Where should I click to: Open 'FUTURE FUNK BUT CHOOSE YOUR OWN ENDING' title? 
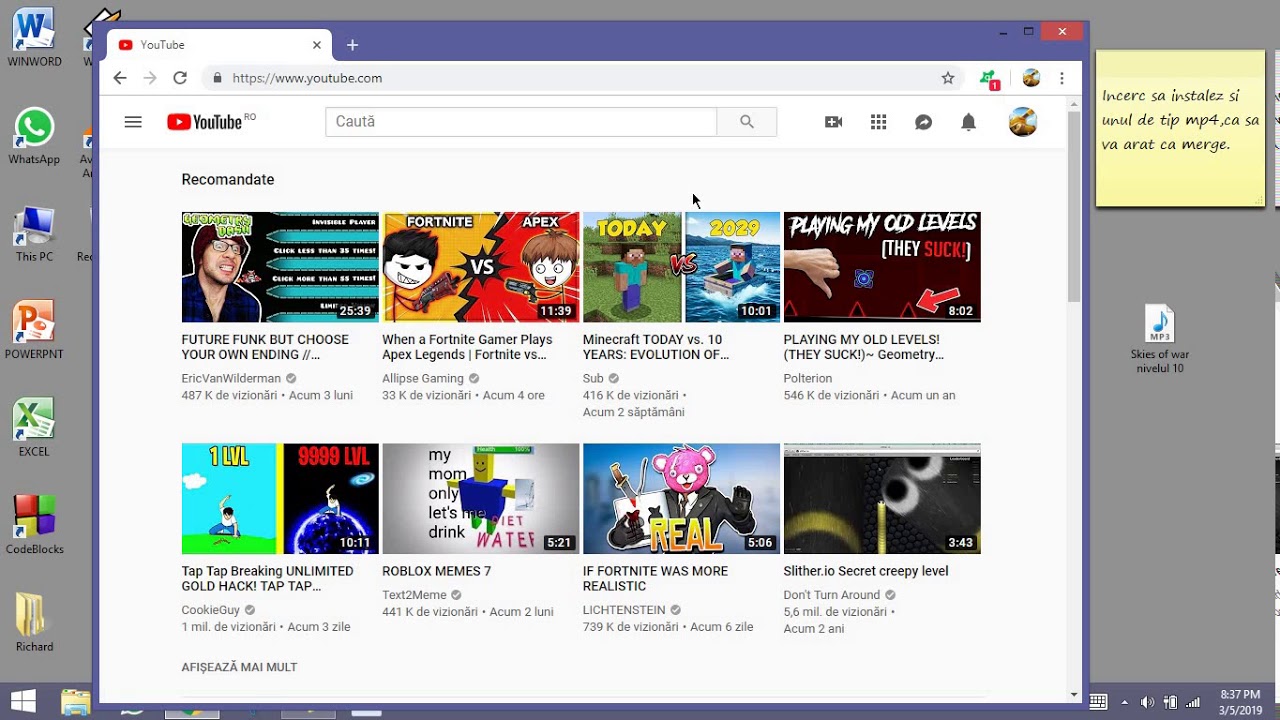(x=265, y=347)
